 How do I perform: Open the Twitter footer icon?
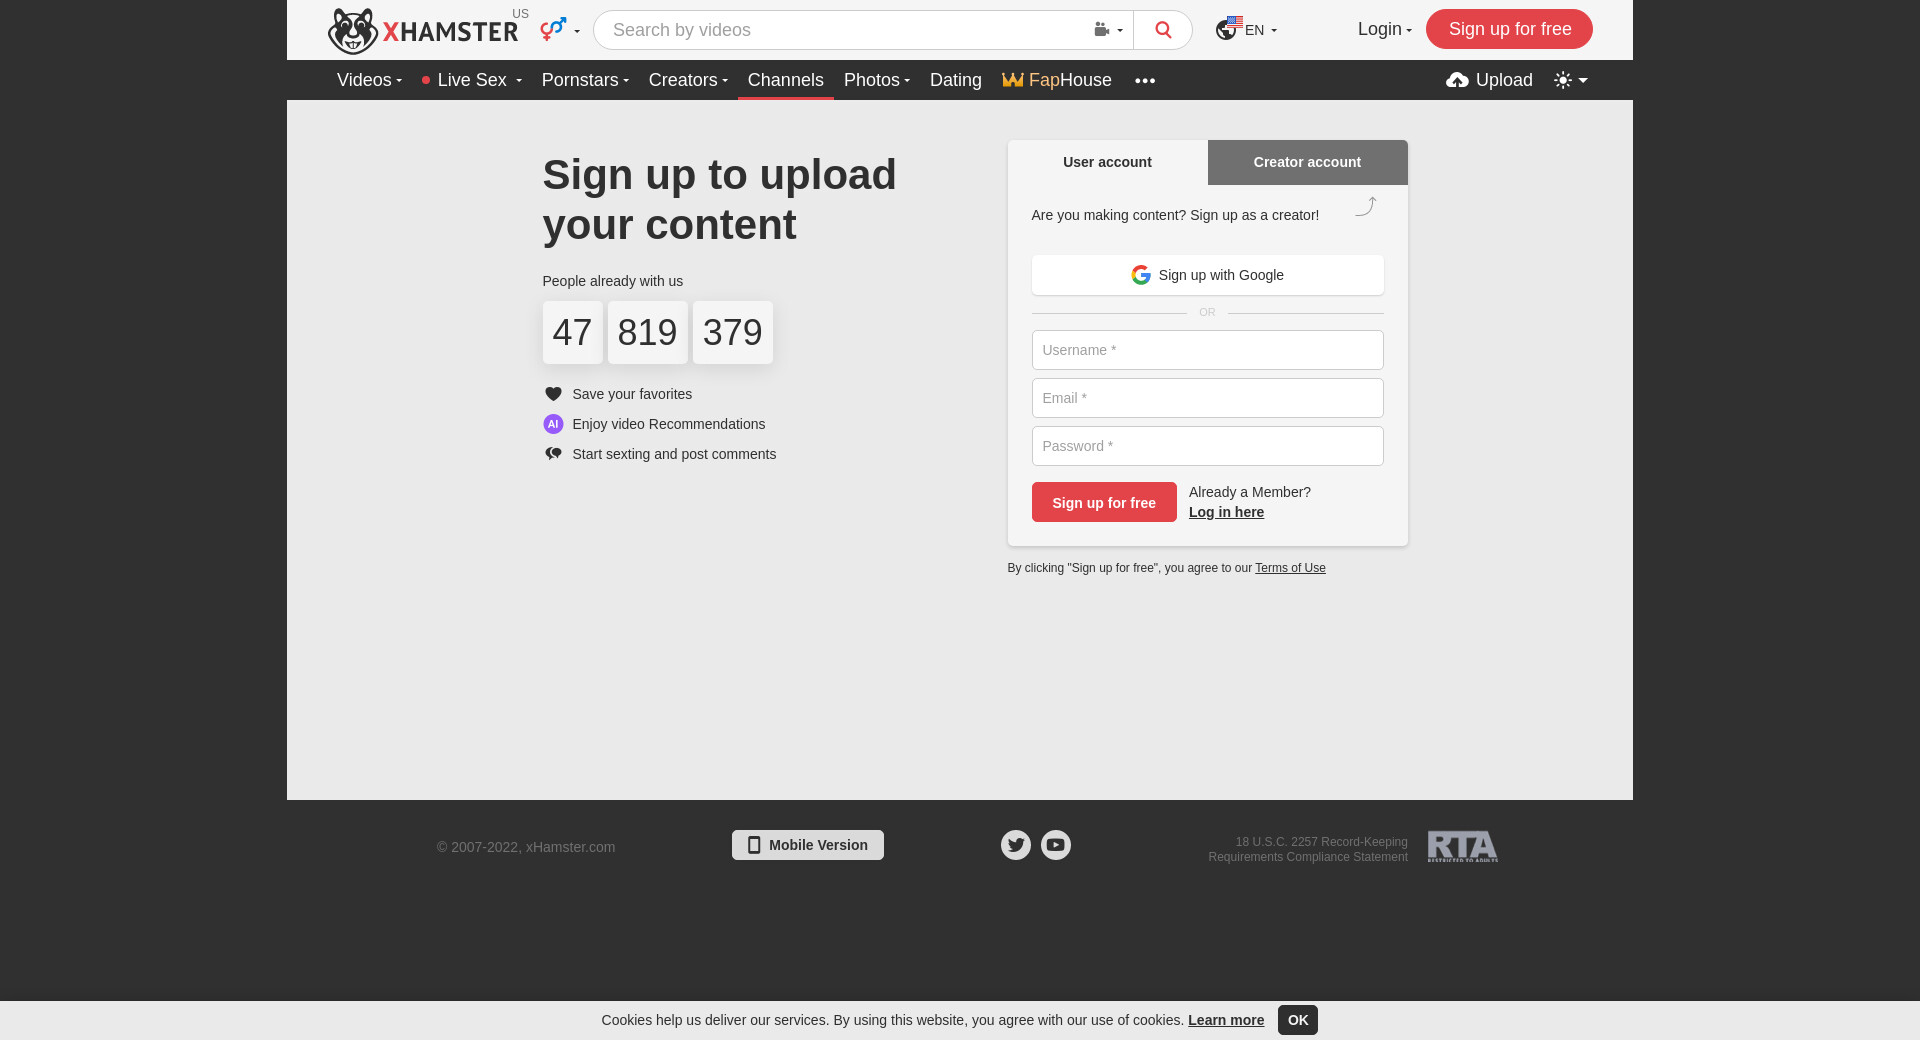click(1016, 845)
